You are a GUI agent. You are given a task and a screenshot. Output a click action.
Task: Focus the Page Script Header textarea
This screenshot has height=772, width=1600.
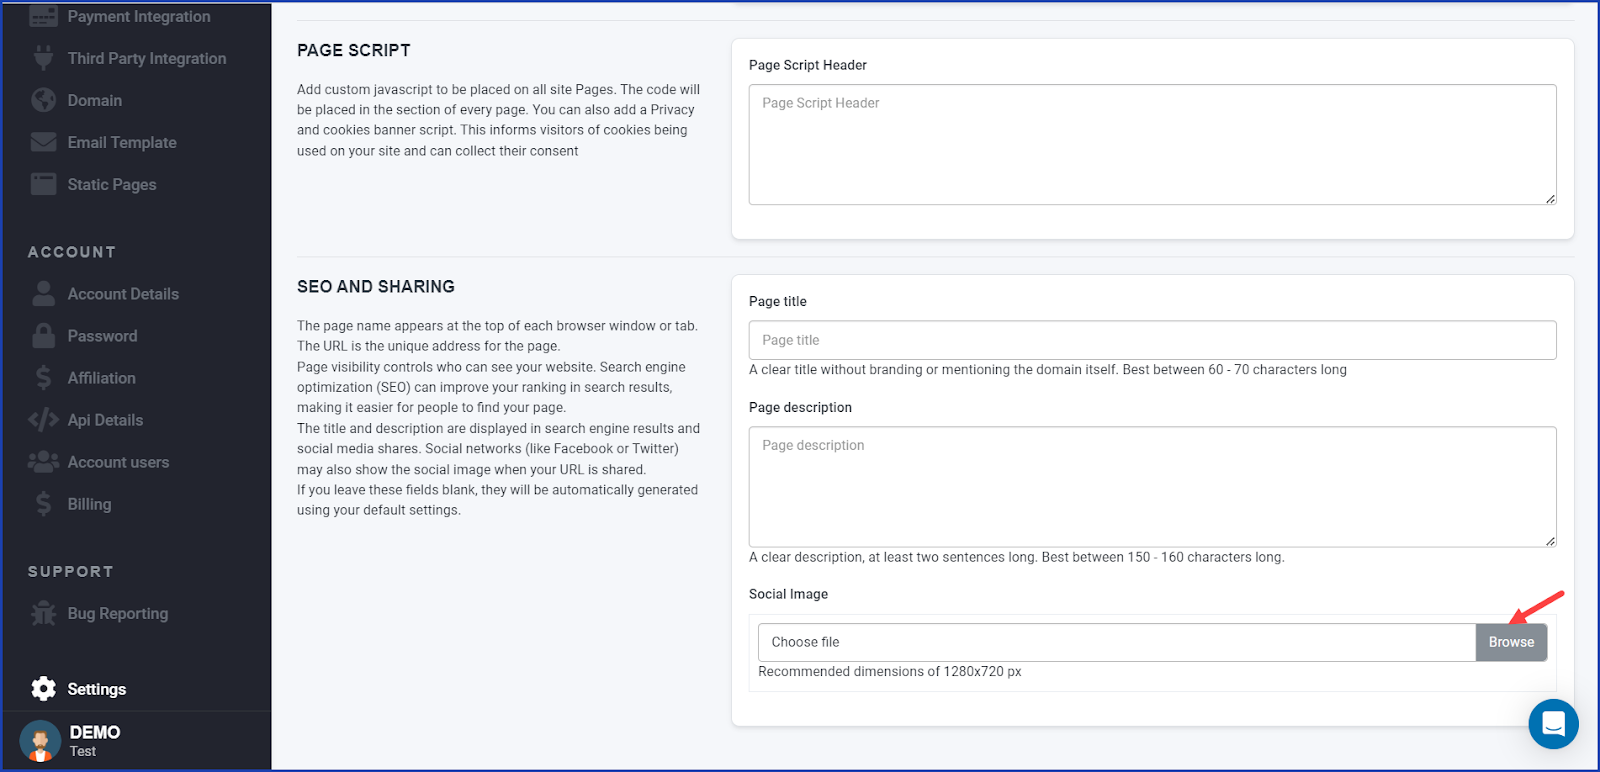tap(1152, 145)
